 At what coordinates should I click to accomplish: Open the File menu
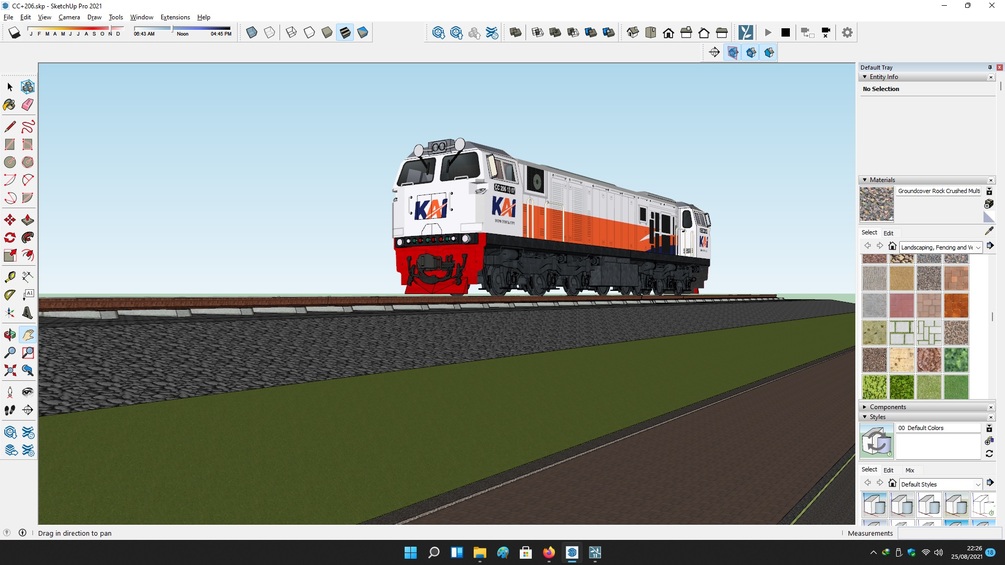8,17
